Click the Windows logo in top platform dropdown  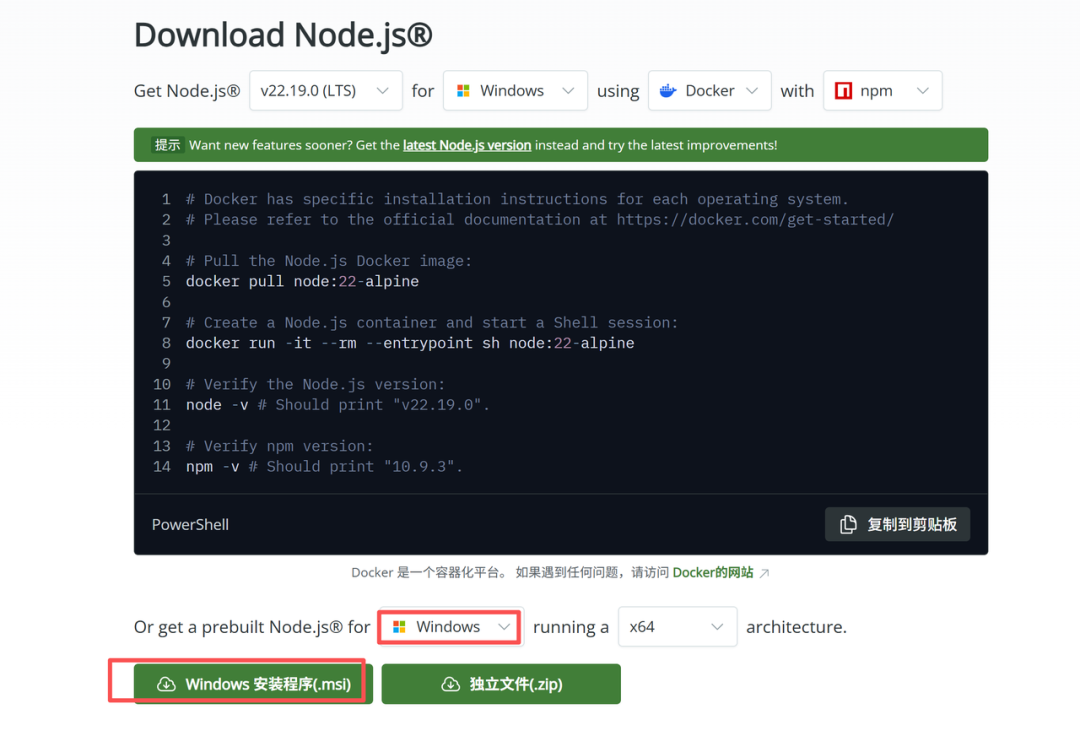click(464, 91)
